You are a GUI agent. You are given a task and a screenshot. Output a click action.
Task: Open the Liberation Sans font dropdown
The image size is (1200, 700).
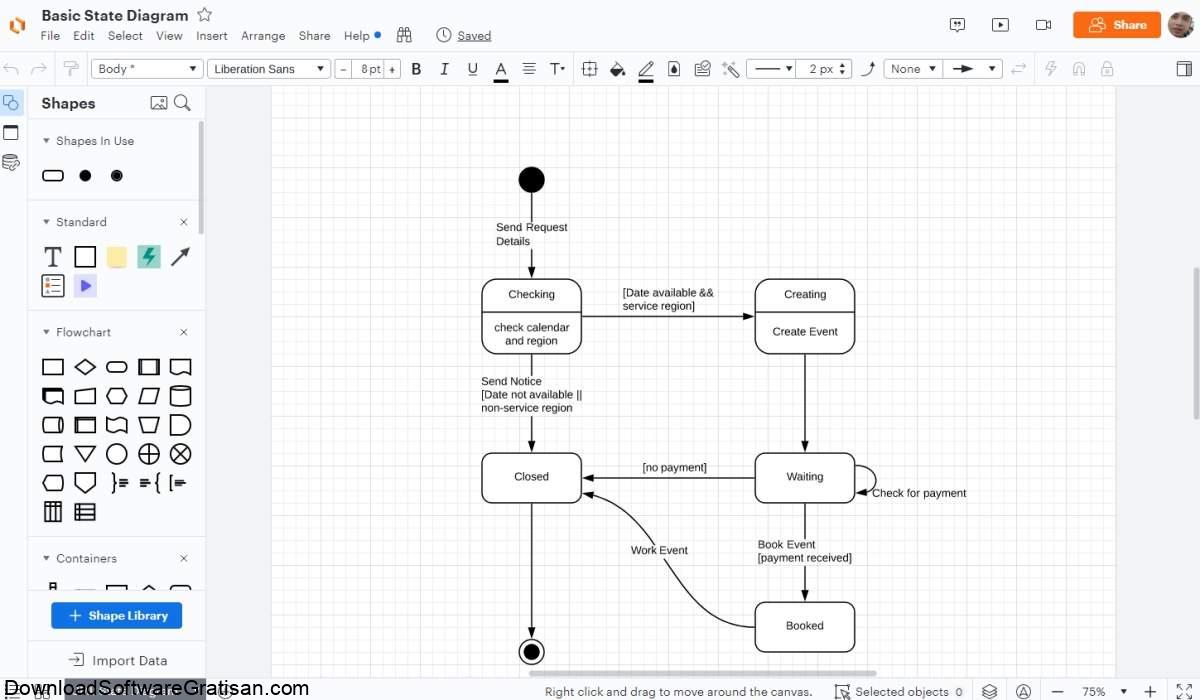tap(269, 69)
